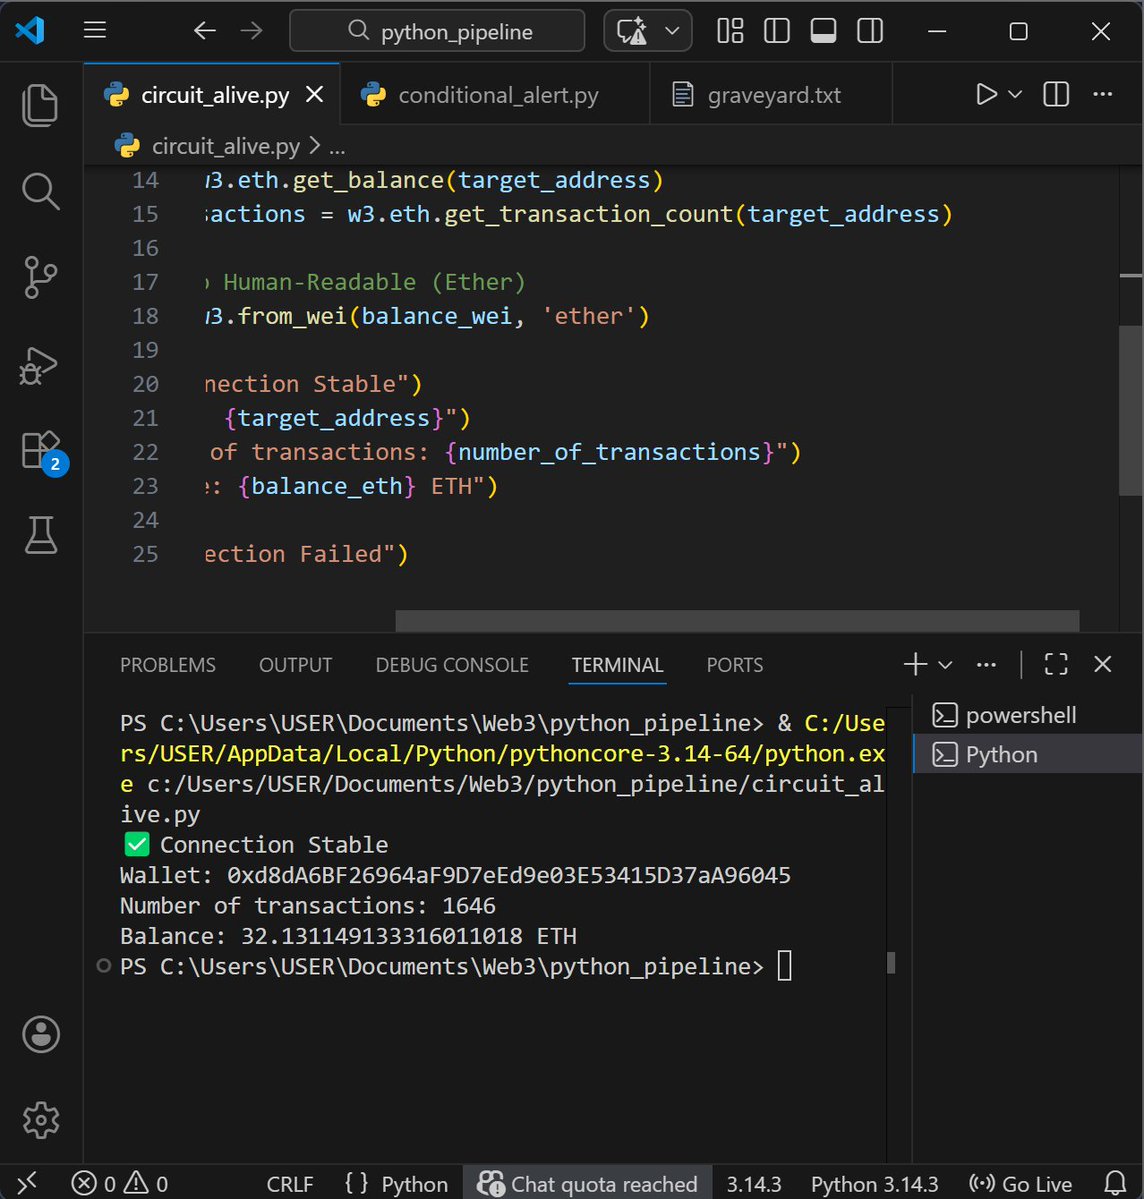This screenshot has width=1144, height=1199.
Task: Switch to the OUTPUT panel tab
Action: coord(295,664)
